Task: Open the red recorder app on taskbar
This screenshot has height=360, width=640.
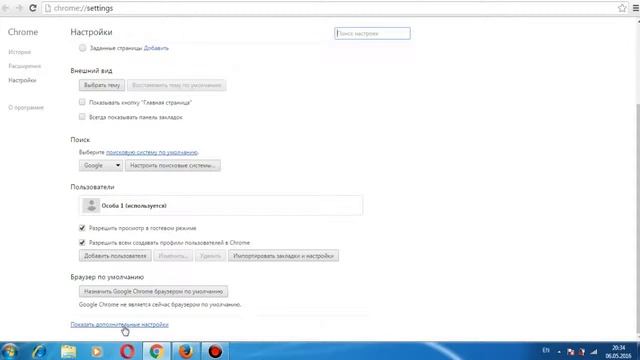Action: (215, 351)
